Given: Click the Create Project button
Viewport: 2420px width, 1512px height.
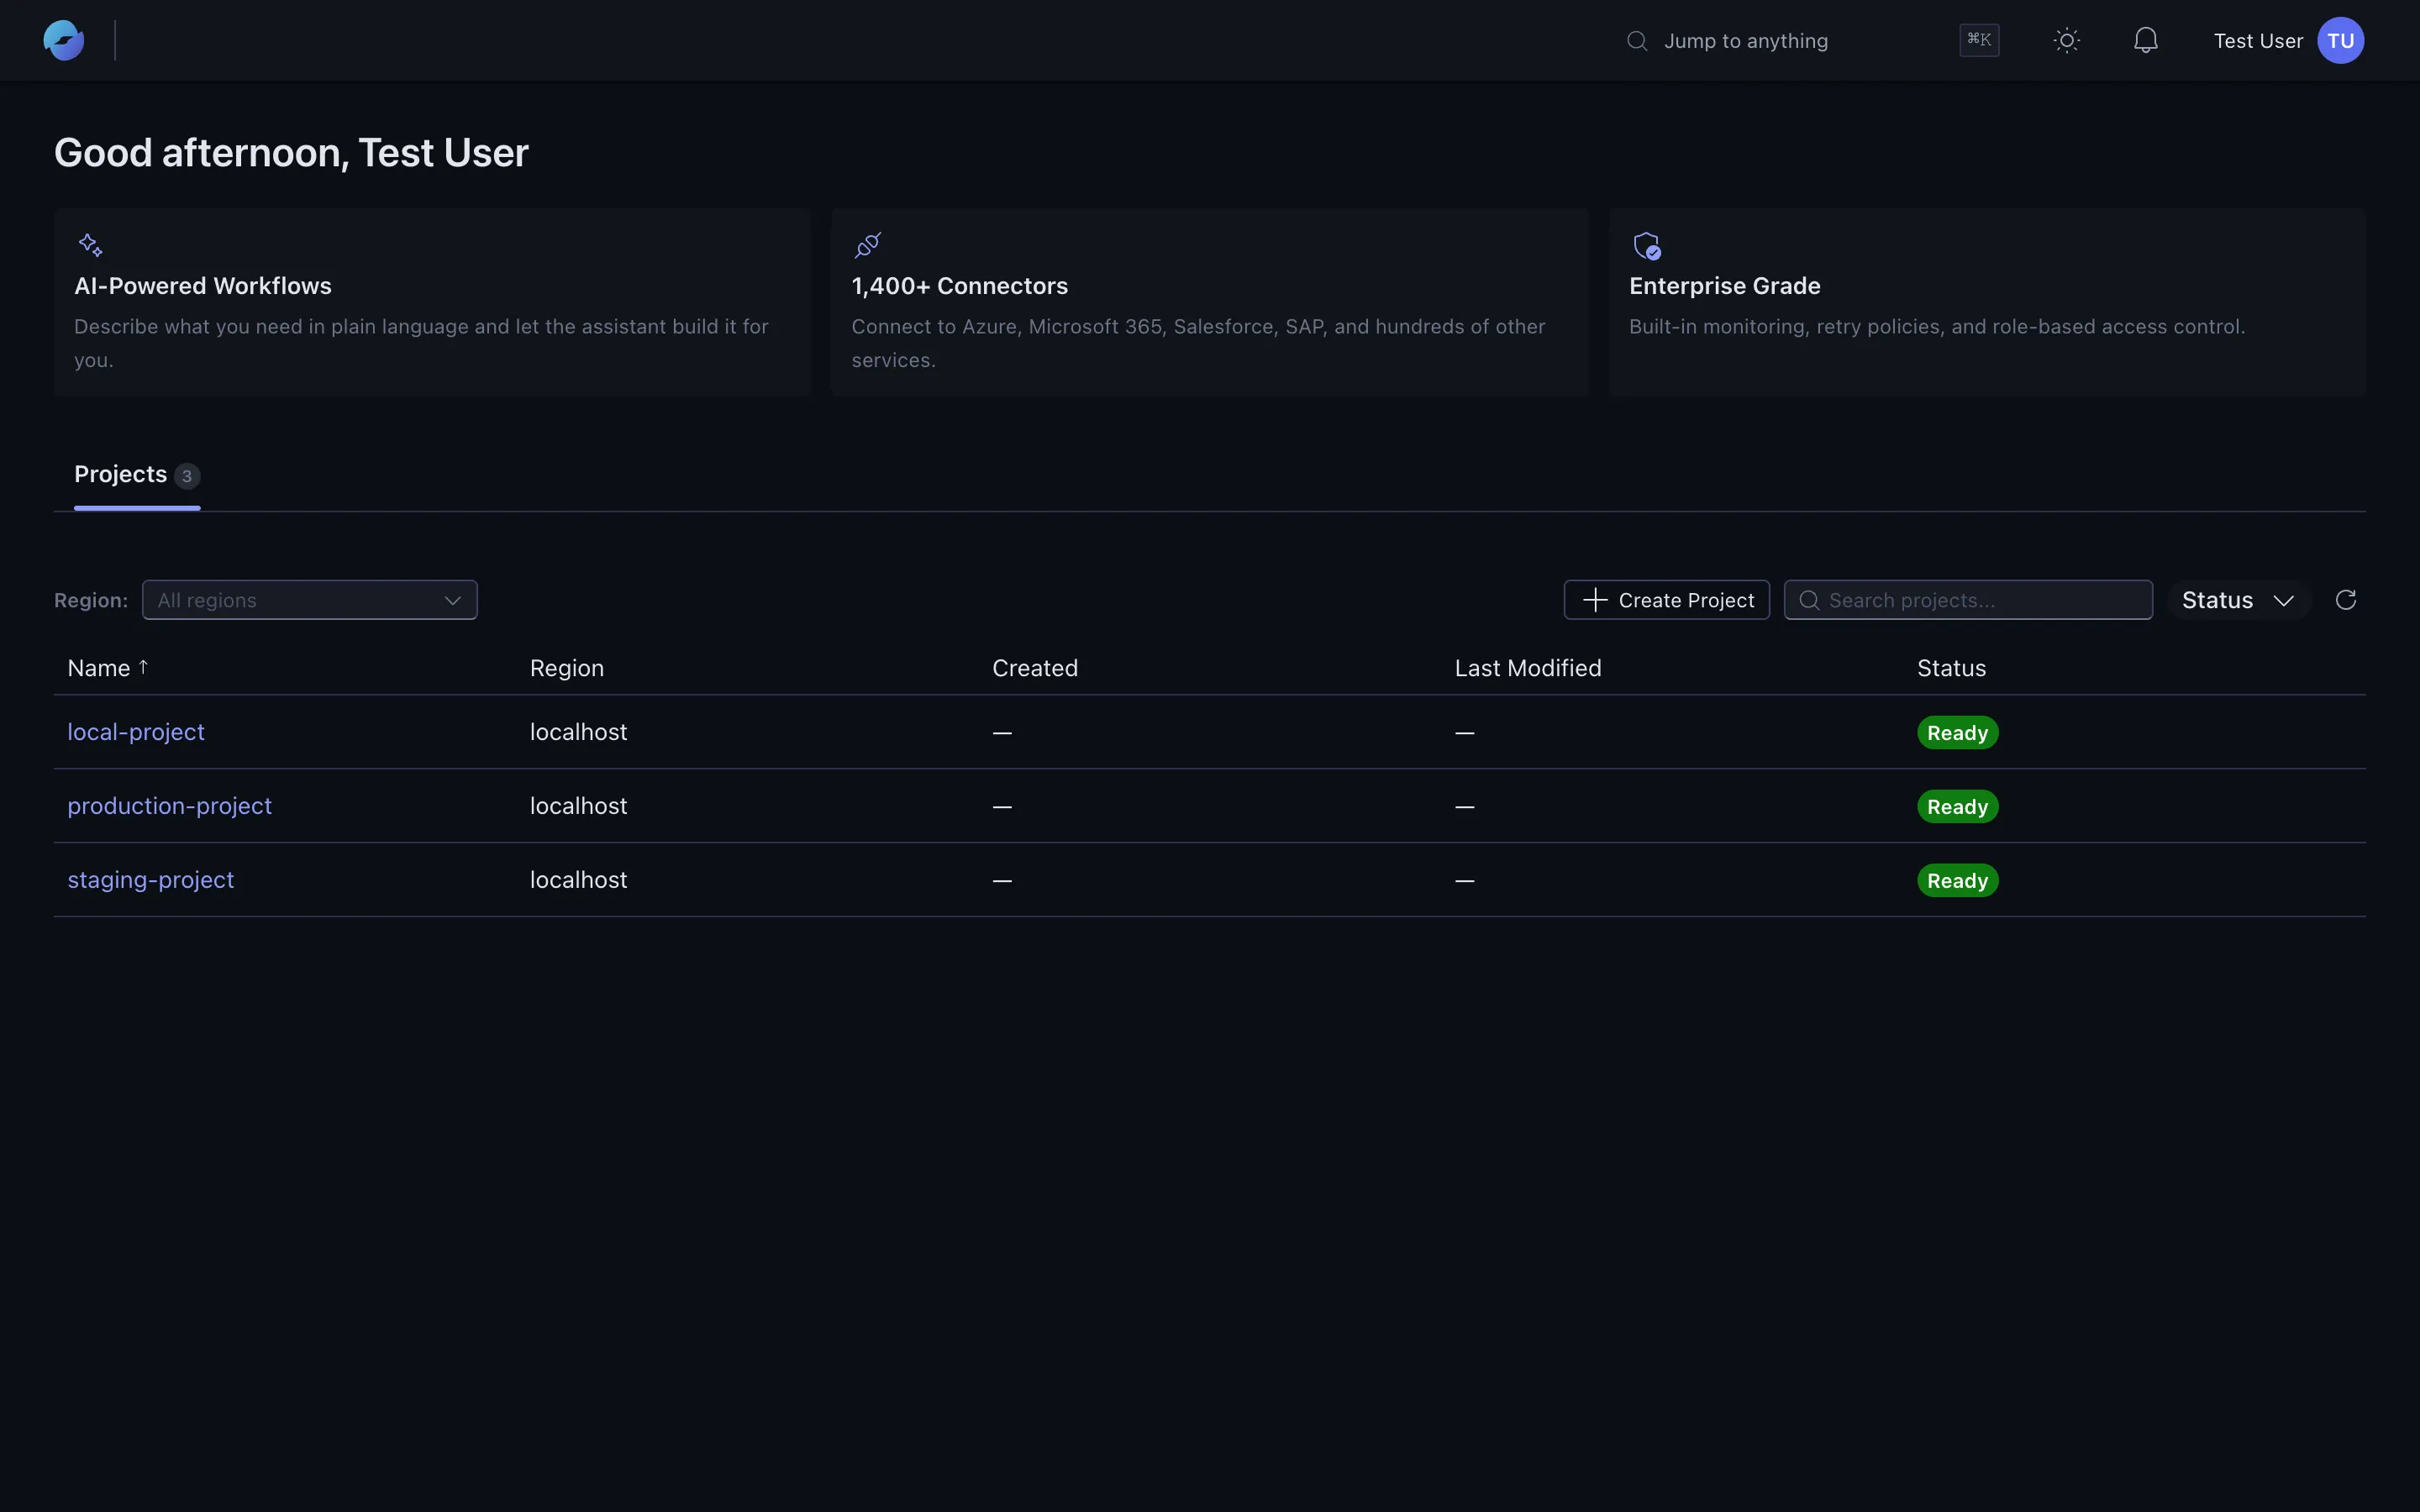Looking at the screenshot, I should pos(1667,600).
